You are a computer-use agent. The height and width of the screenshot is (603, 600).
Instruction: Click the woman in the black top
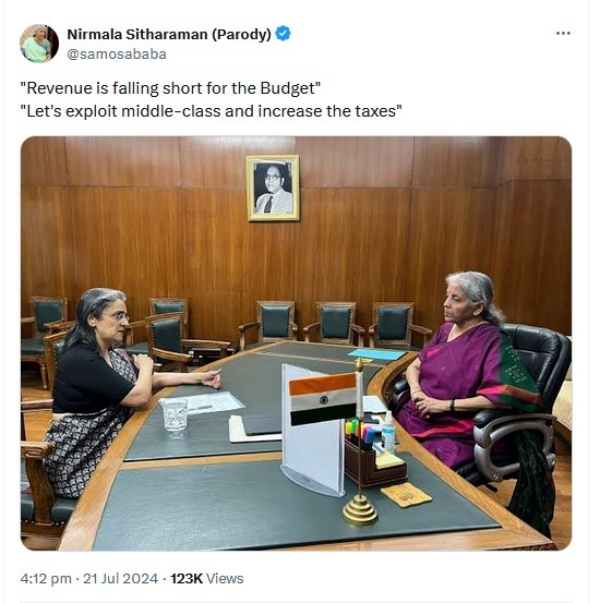(x=98, y=392)
